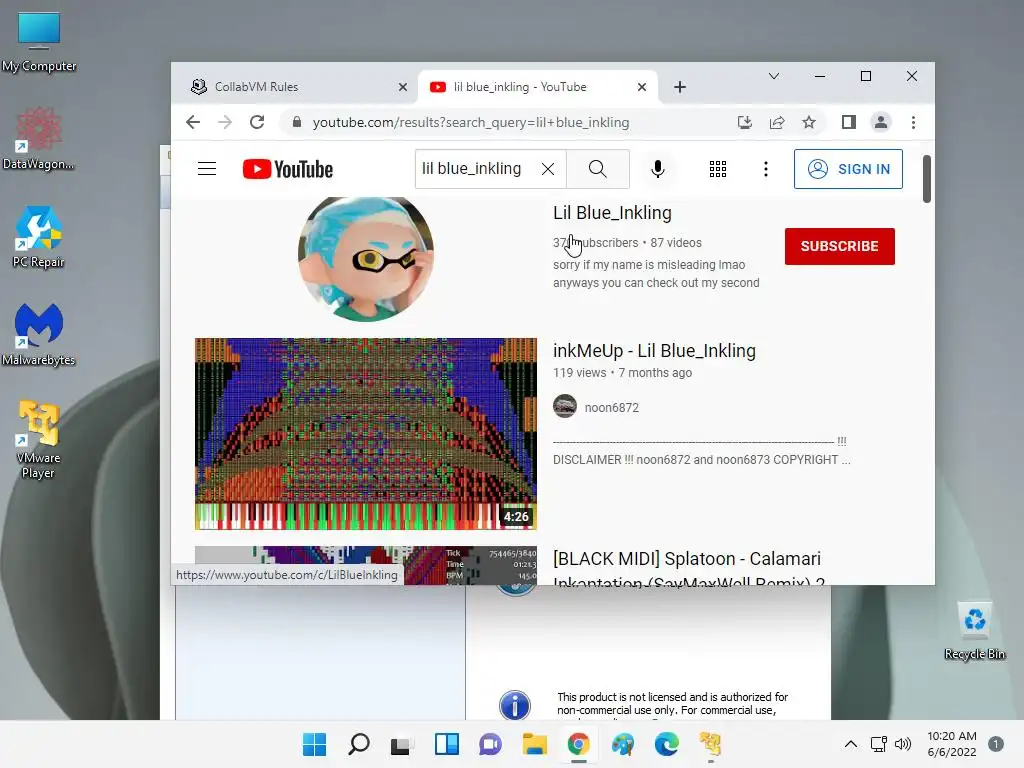Viewport: 1024px width, 768px height.
Task: Click the YouTube page scrollbar
Action: tap(926, 179)
